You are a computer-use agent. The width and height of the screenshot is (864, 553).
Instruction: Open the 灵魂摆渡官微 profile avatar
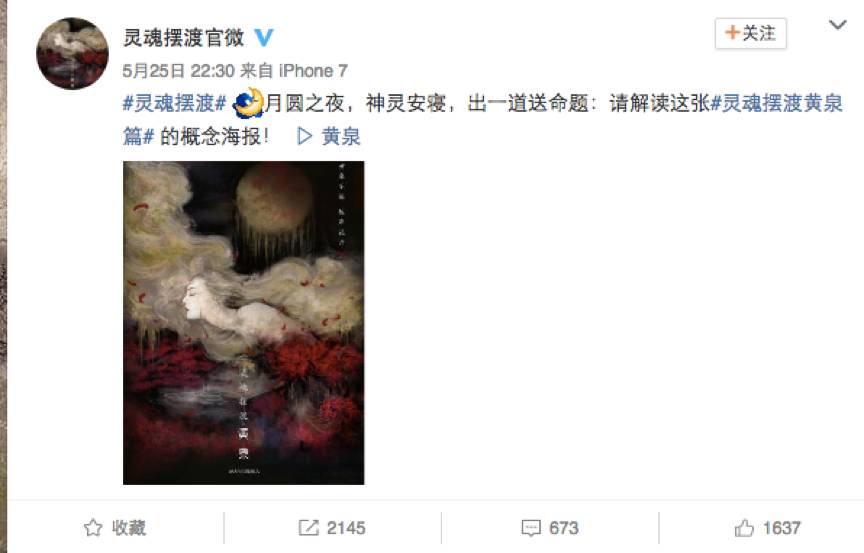coord(72,53)
